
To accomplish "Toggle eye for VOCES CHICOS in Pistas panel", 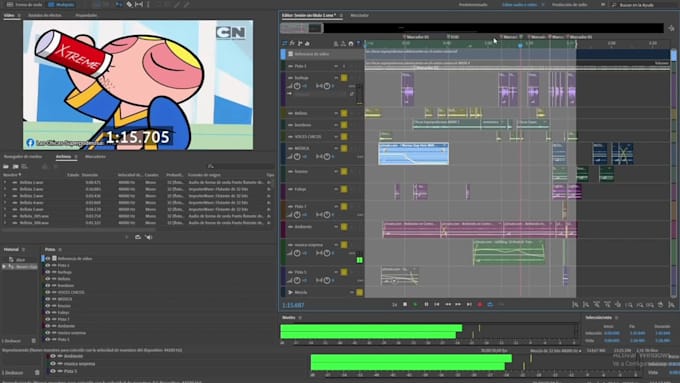I will click(48, 292).
